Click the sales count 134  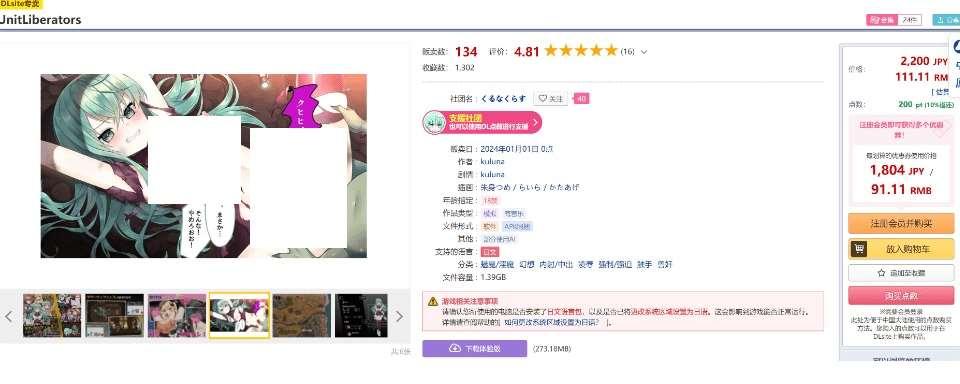tap(466, 51)
